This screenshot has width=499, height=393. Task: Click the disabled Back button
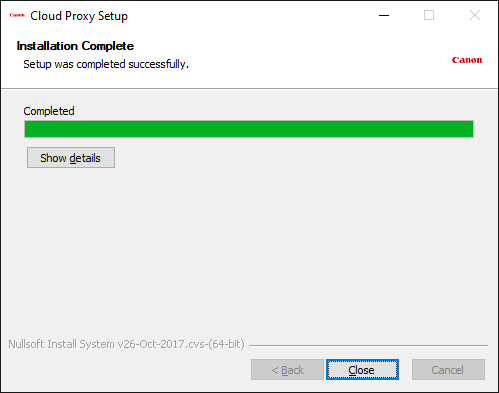(287, 370)
